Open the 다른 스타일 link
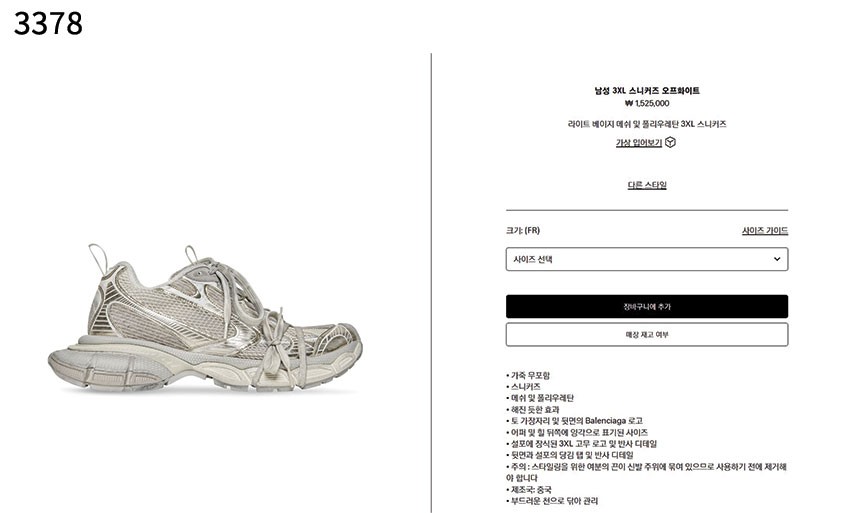This screenshot has height=513, width=860. (647, 185)
